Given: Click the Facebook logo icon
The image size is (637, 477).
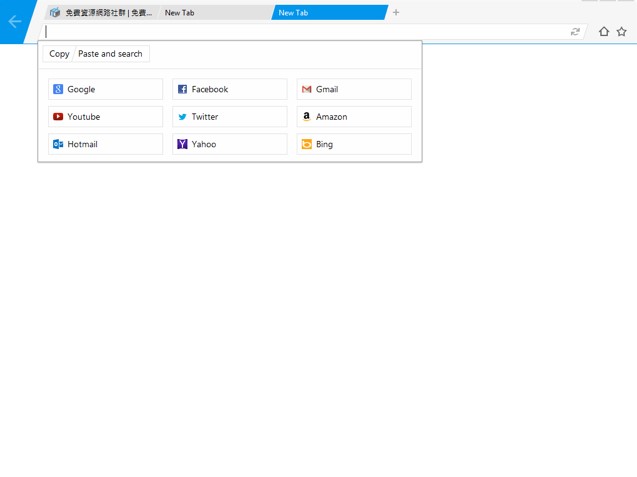Looking at the screenshot, I should (182, 89).
